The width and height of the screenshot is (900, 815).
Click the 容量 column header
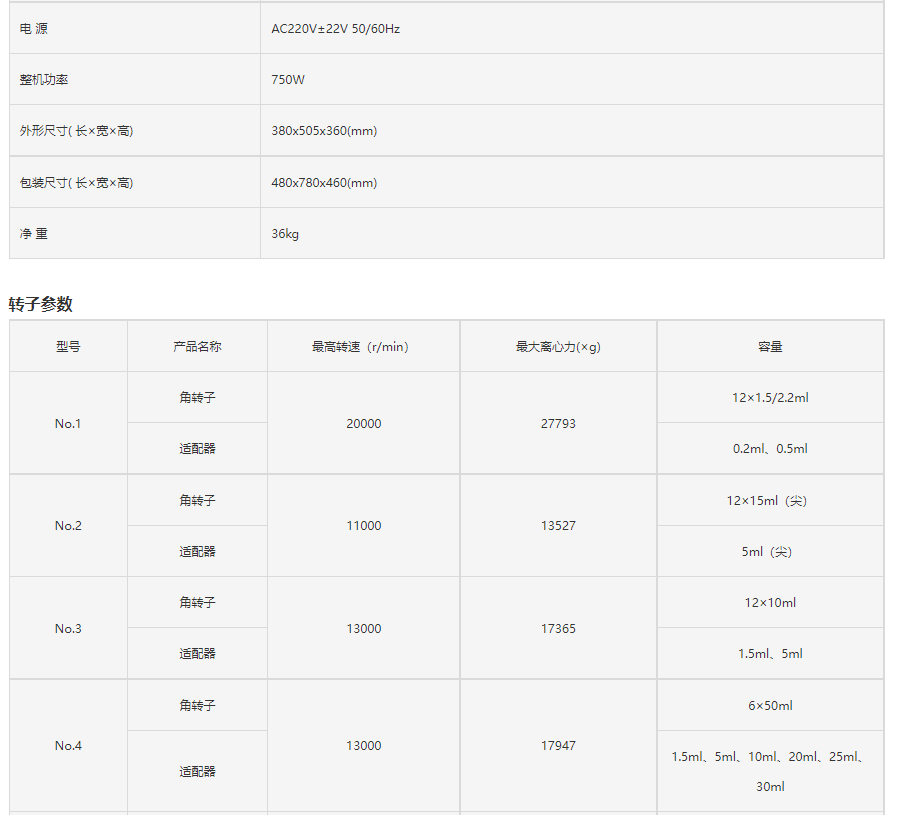[x=770, y=347]
